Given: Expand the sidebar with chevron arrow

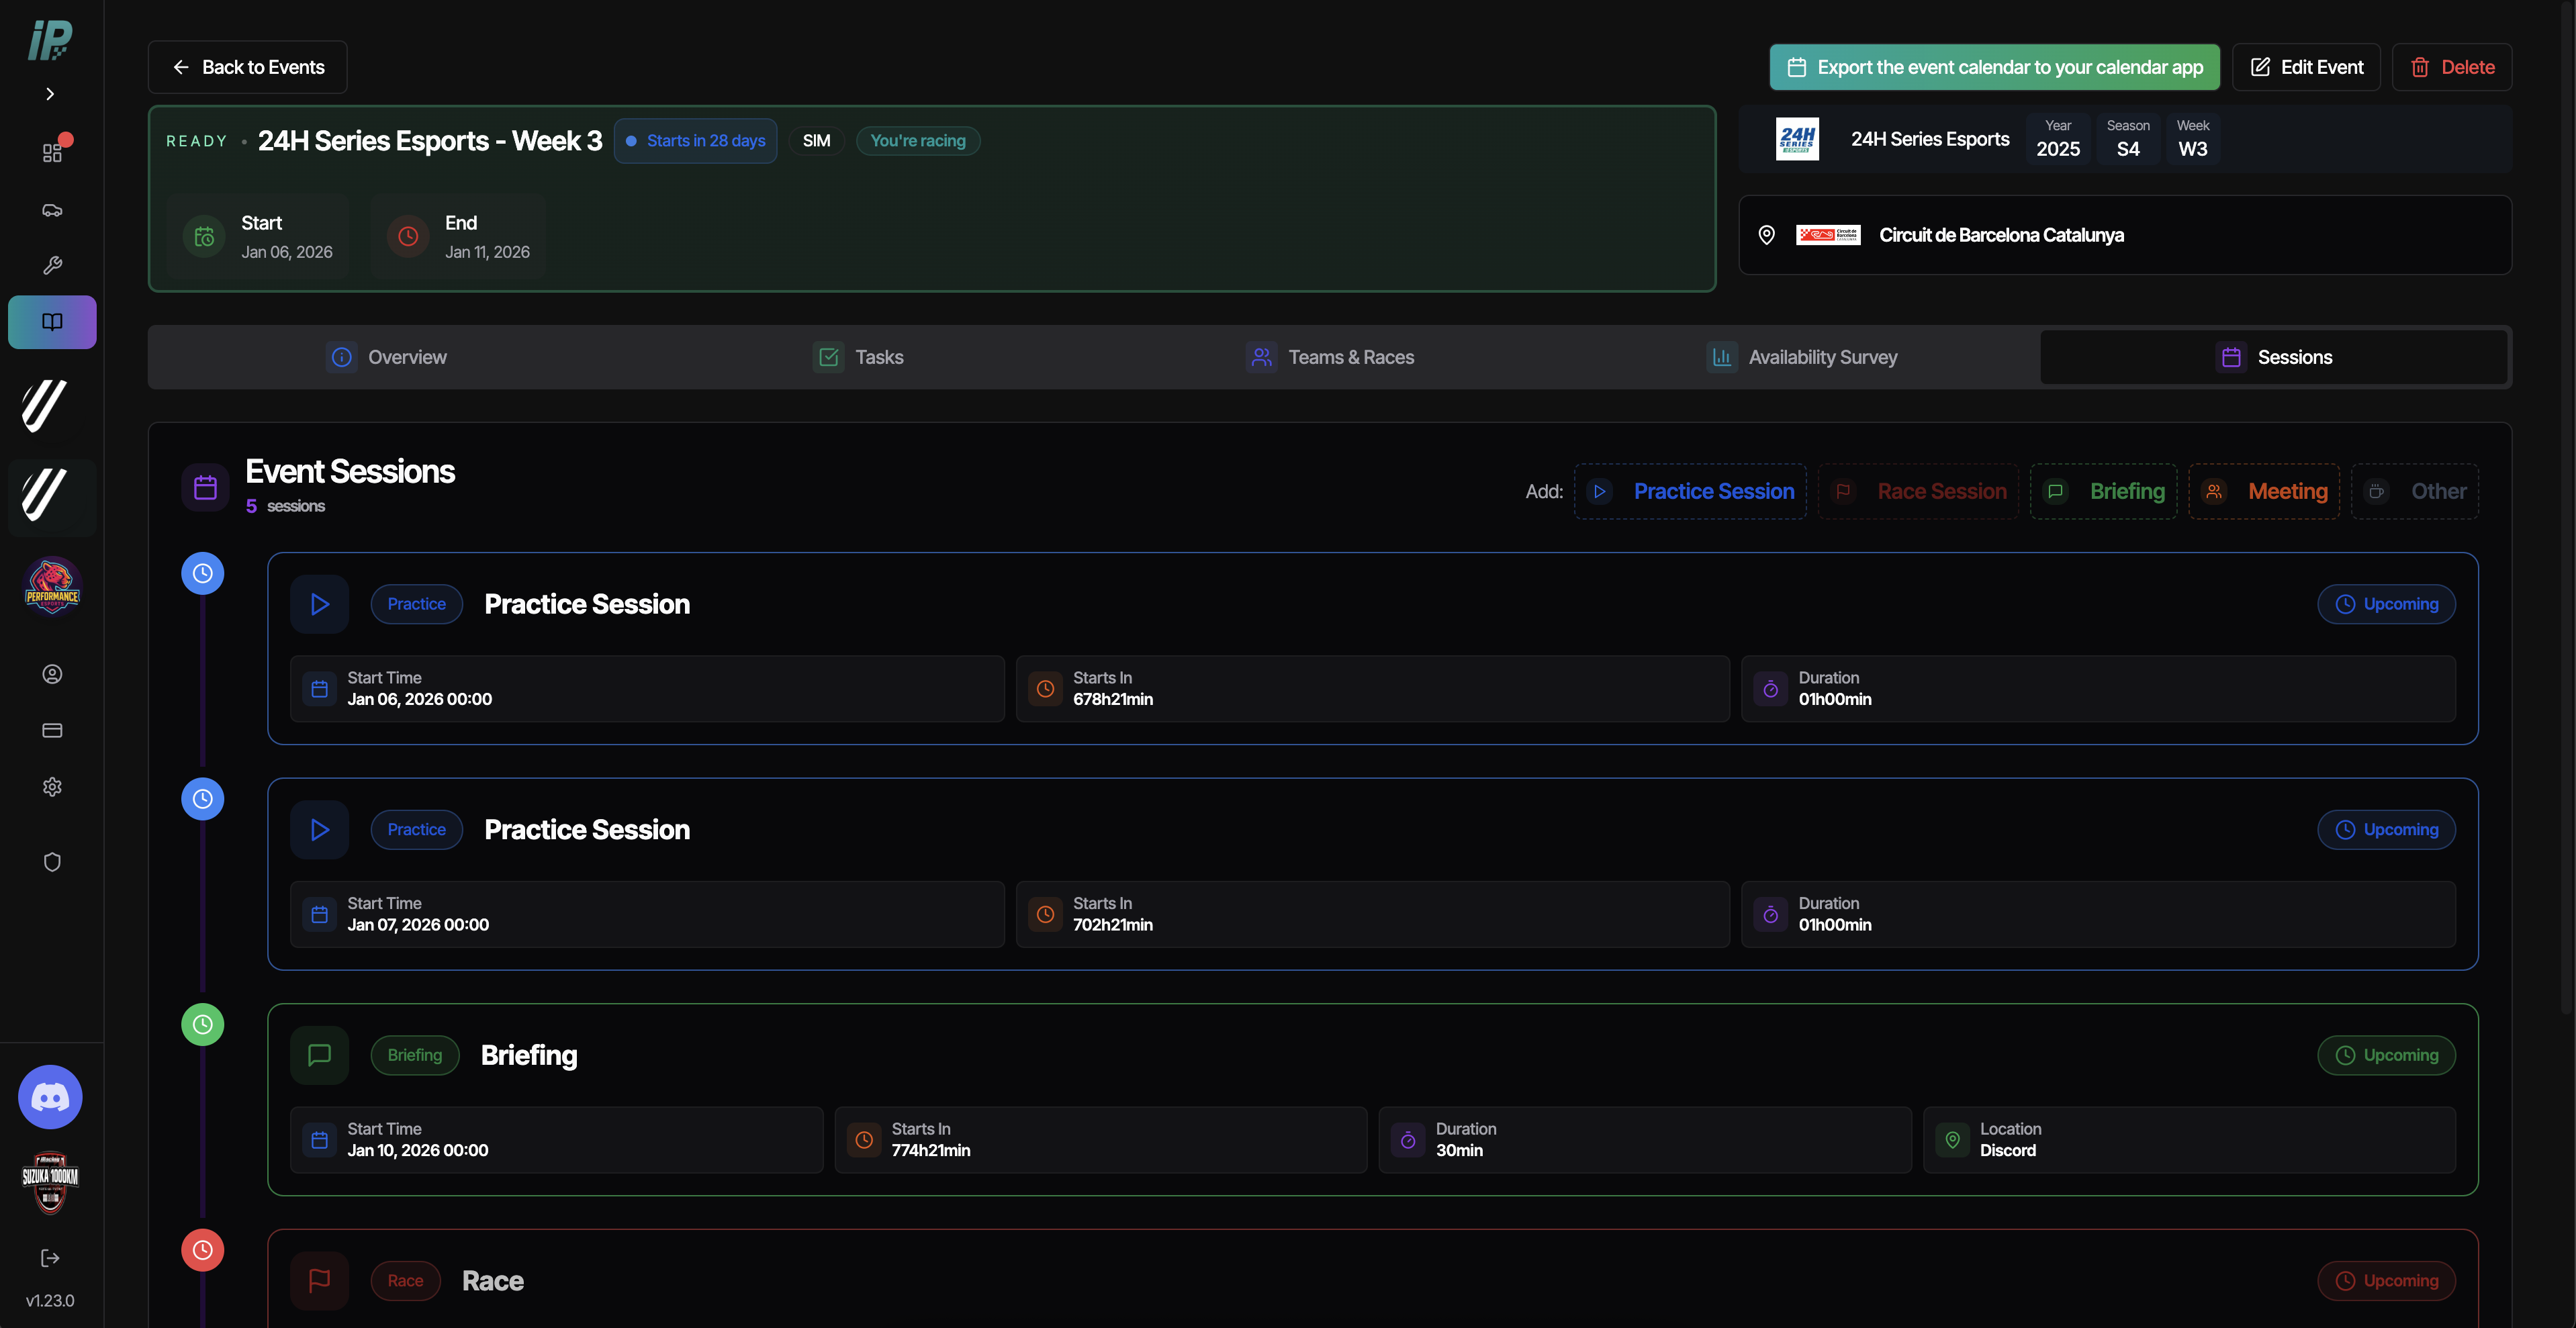Looking at the screenshot, I should coord(50,94).
